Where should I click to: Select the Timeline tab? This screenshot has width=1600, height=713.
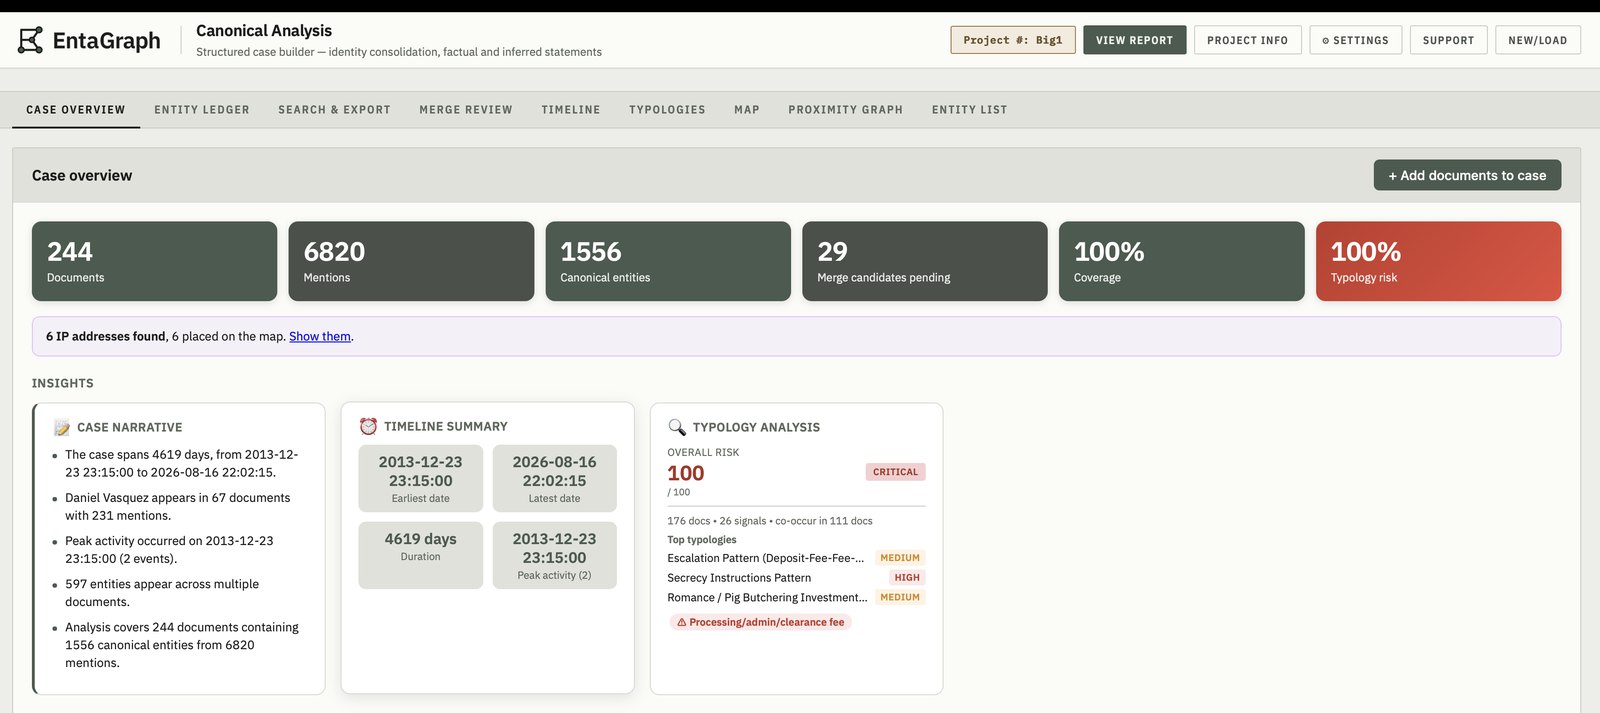(x=571, y=110)
